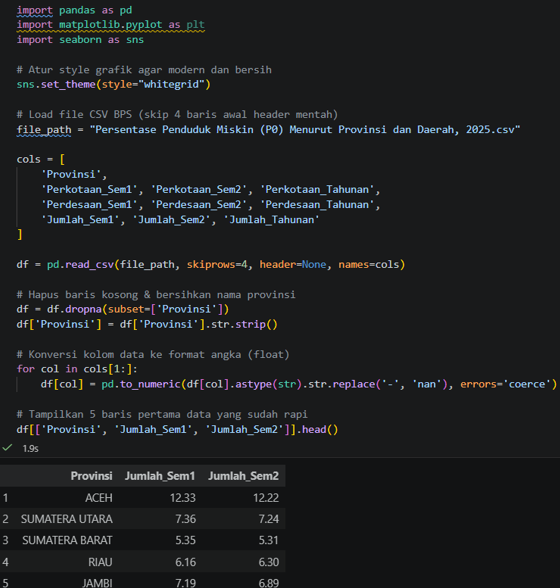Click the value 5.31 in table
Image resolution: width=560 pixels, height=588 pixels.
pos(269,540)
